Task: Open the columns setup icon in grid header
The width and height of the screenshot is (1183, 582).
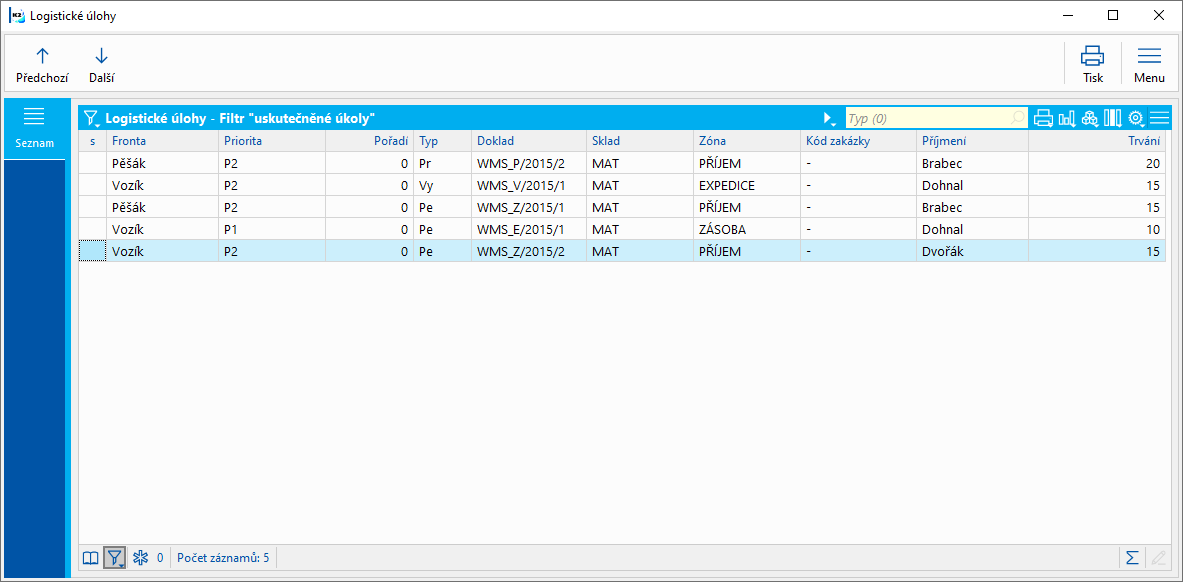Action: pos(1113,119)
